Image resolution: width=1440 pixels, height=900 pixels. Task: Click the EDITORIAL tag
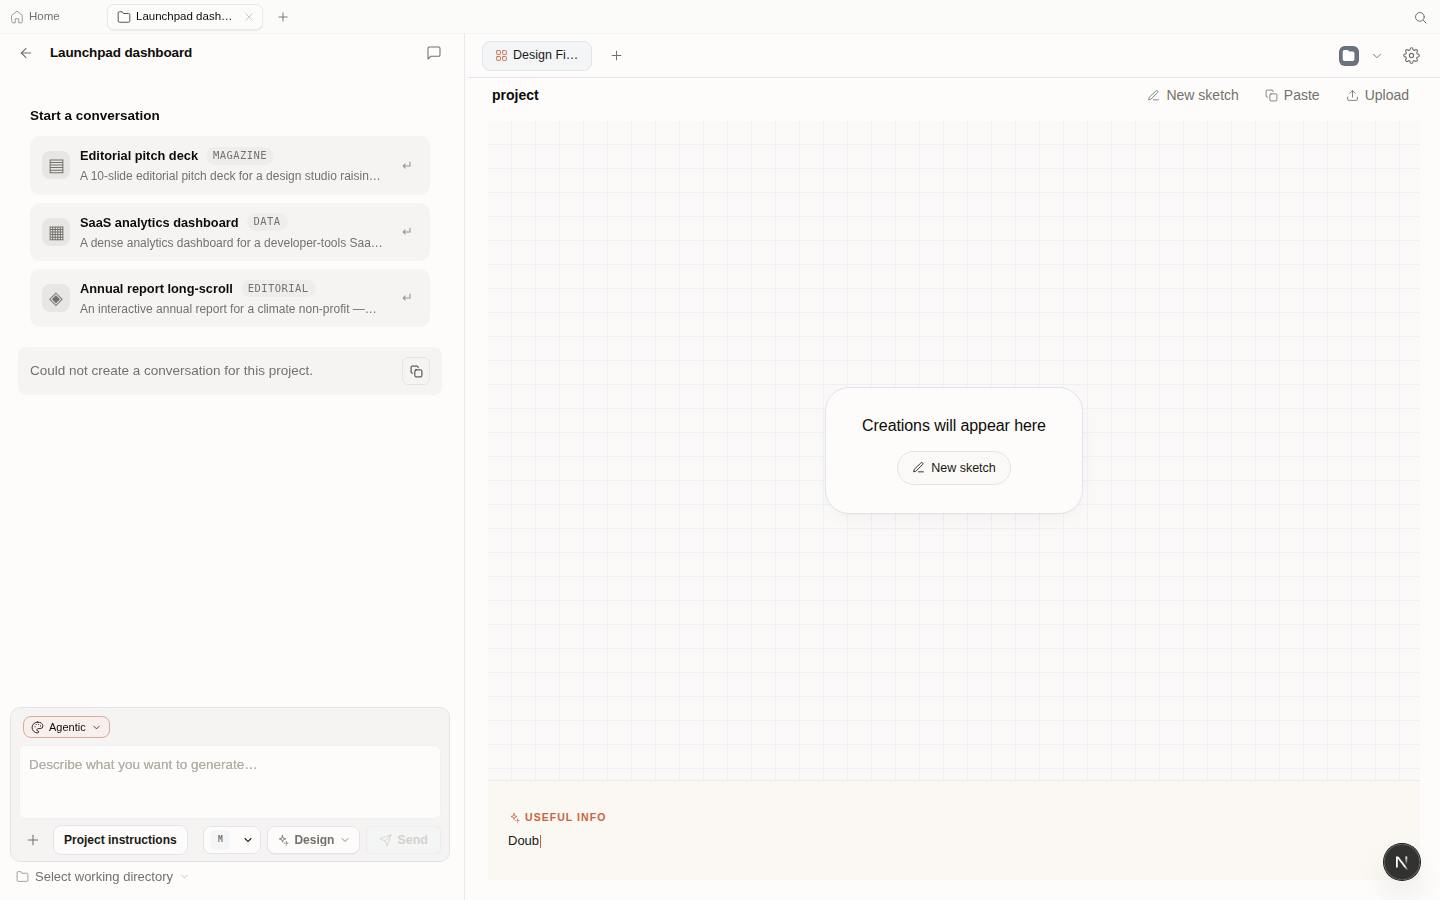pyautogui.click(x=278, y=289)
